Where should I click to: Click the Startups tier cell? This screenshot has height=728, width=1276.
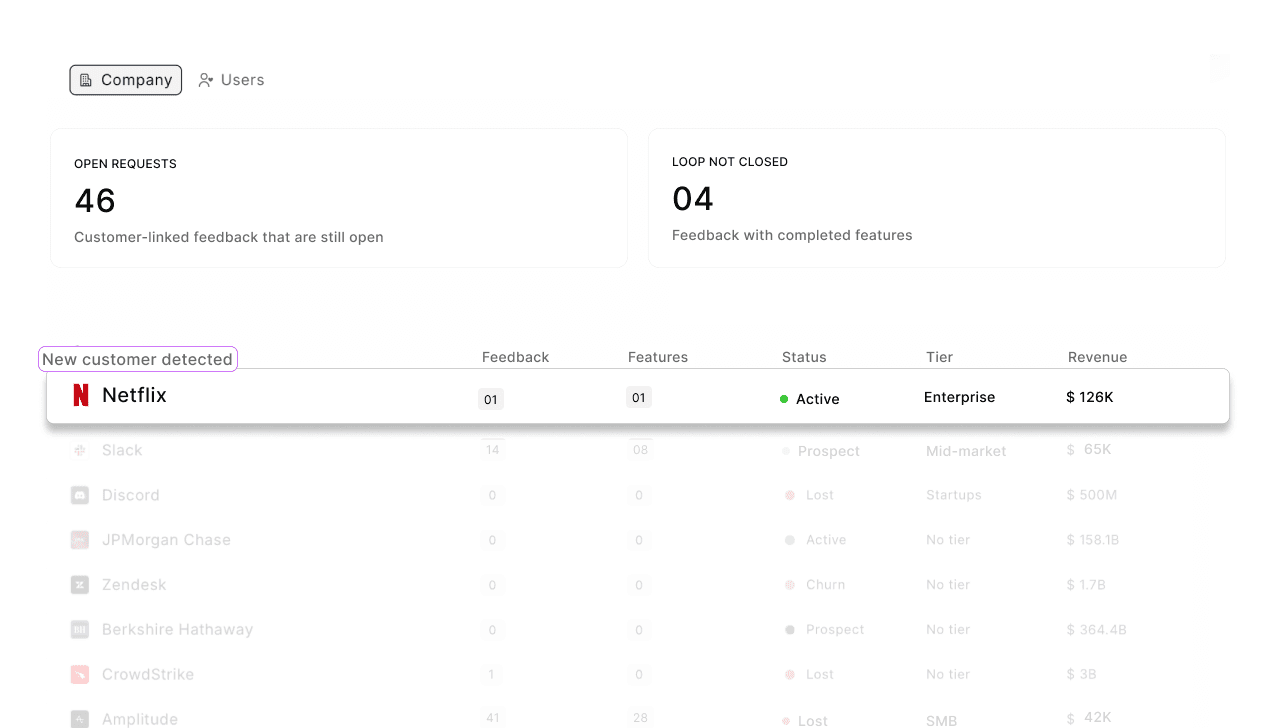[x=954, y=495]
